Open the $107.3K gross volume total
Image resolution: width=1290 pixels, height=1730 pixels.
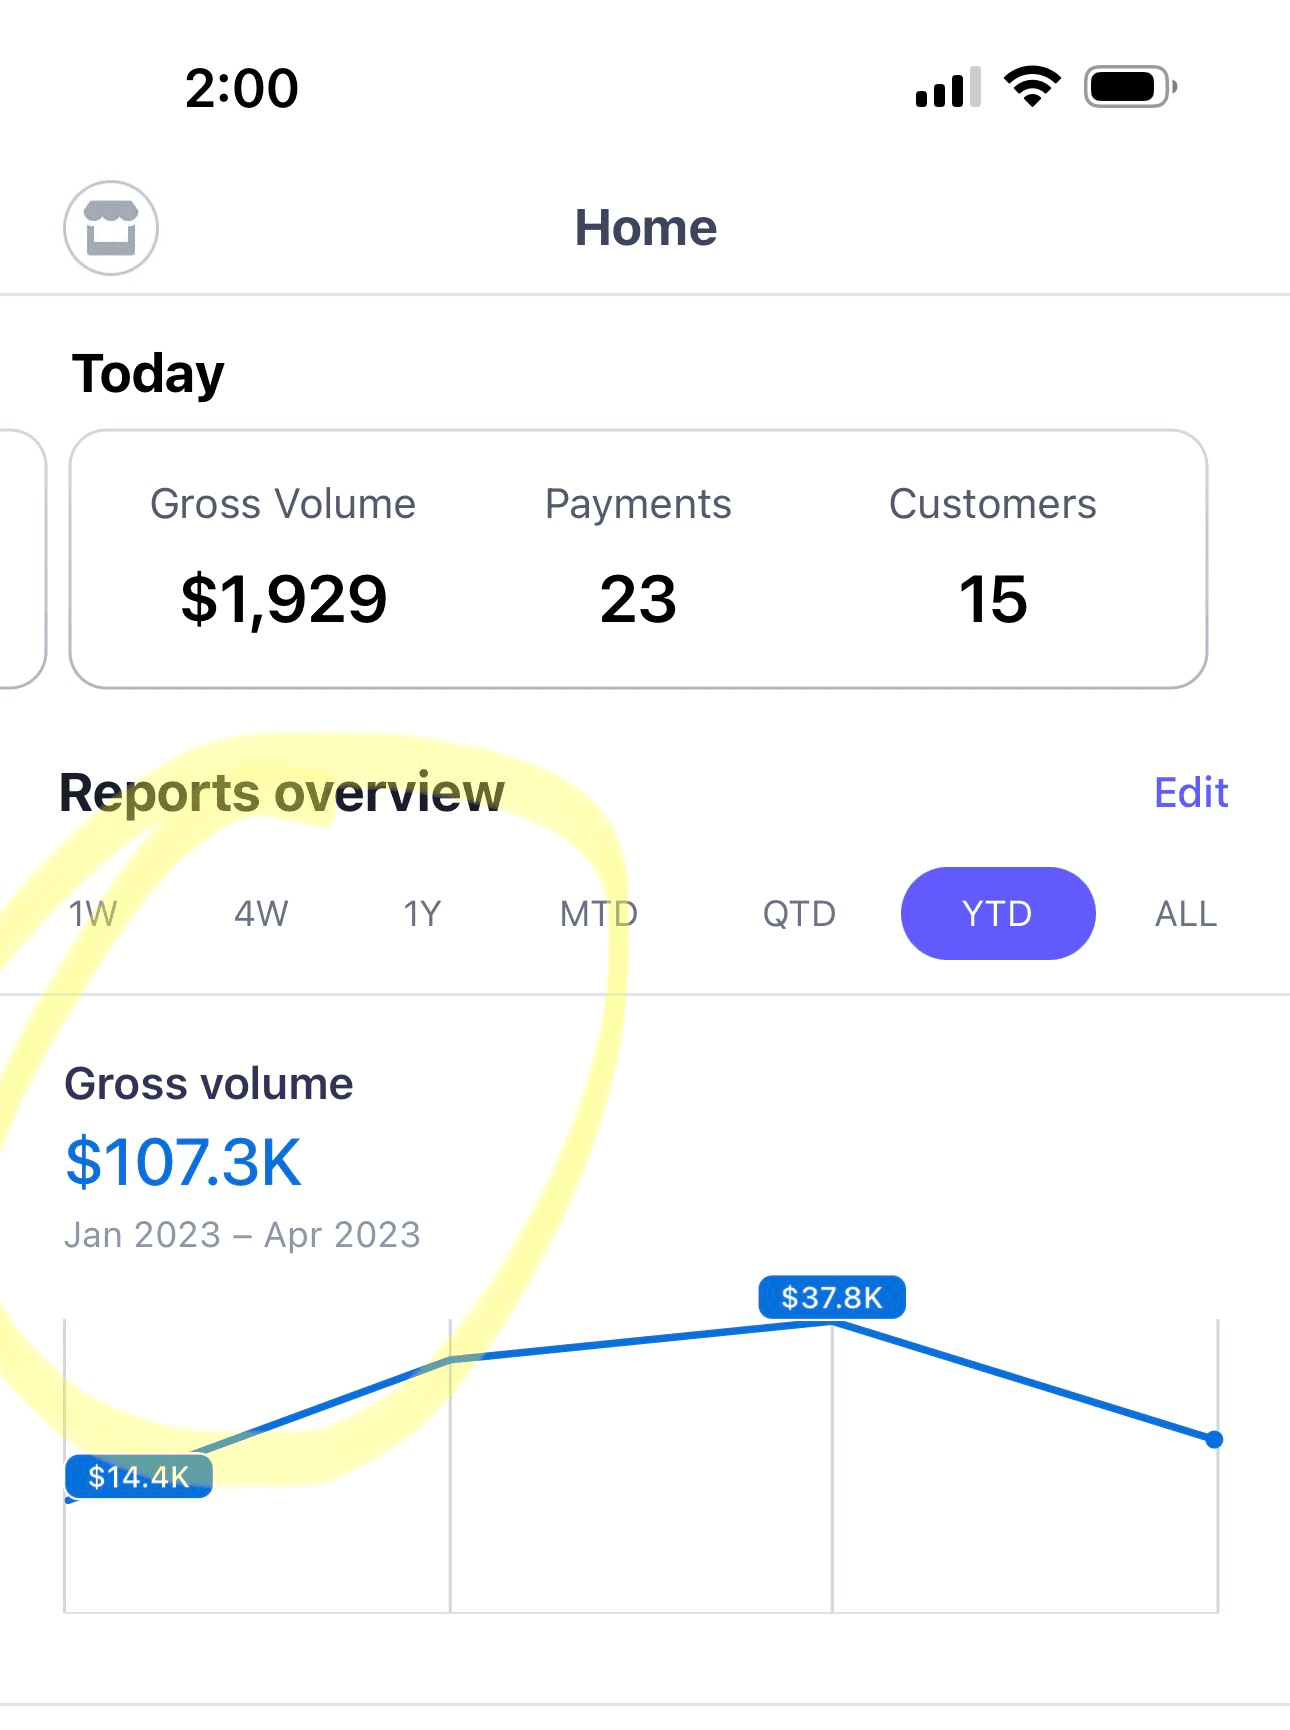point(183,1162)
